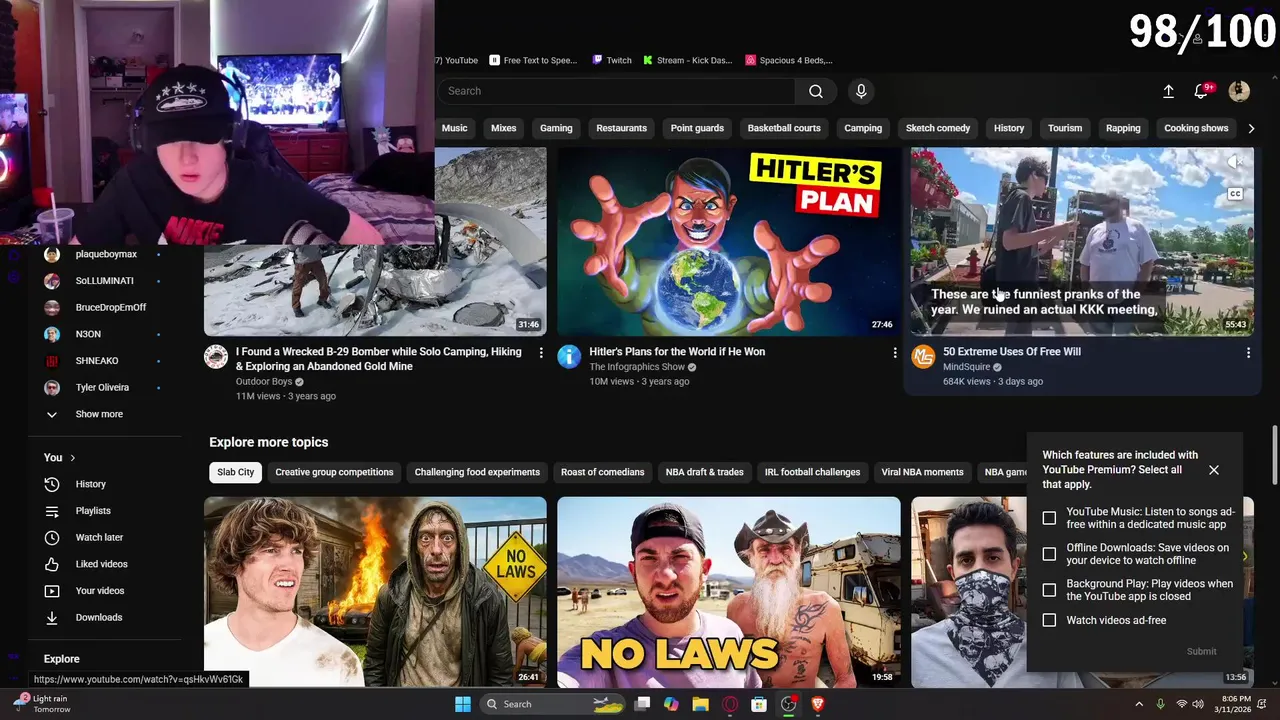Open Free Text to Speech bookmark
The height and width of the screenshot is (720, 1280).
point(534,60)
